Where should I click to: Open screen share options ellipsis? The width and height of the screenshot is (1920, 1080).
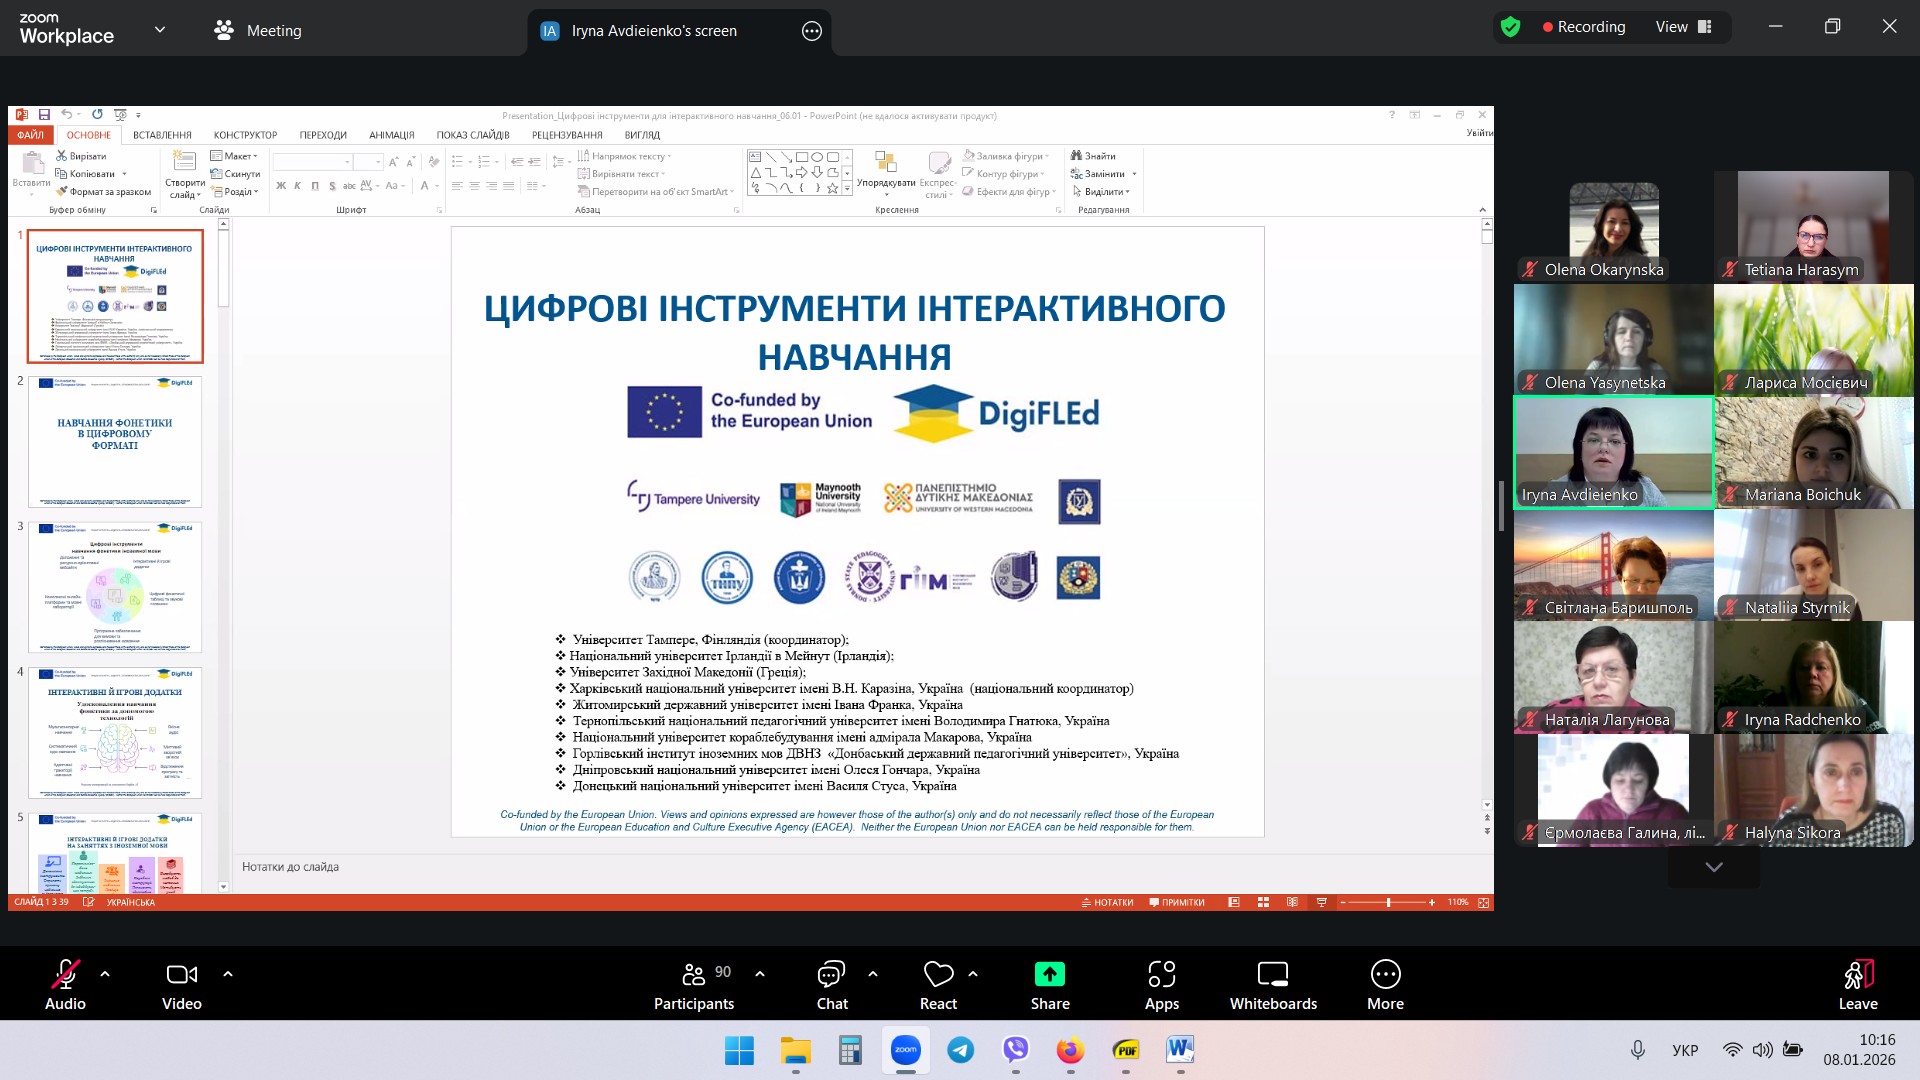(812, 31)
